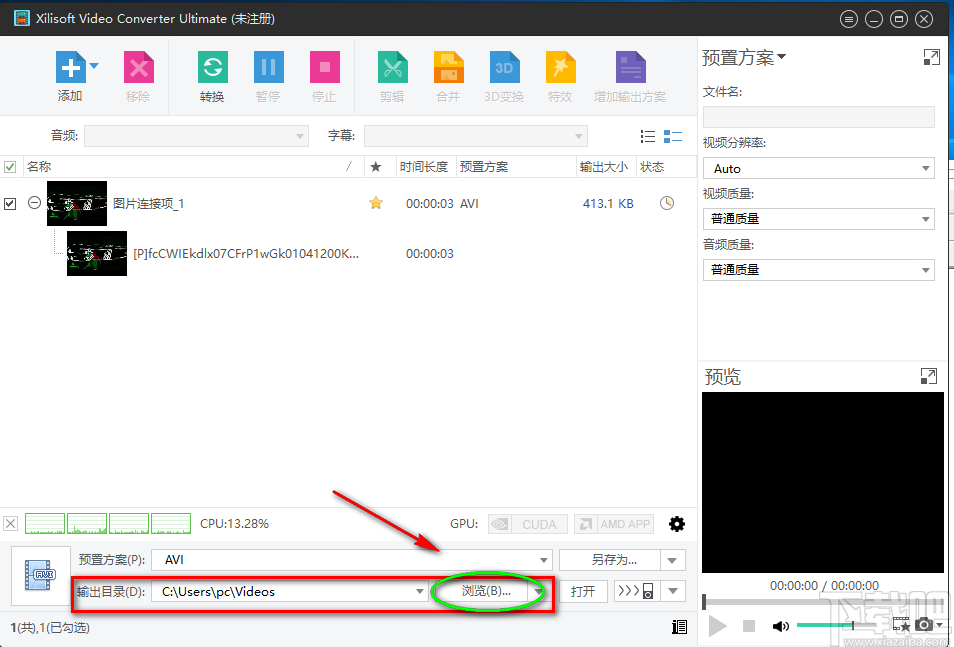
Task: Sort list by 名称 column header
Action: pos(193,167)
